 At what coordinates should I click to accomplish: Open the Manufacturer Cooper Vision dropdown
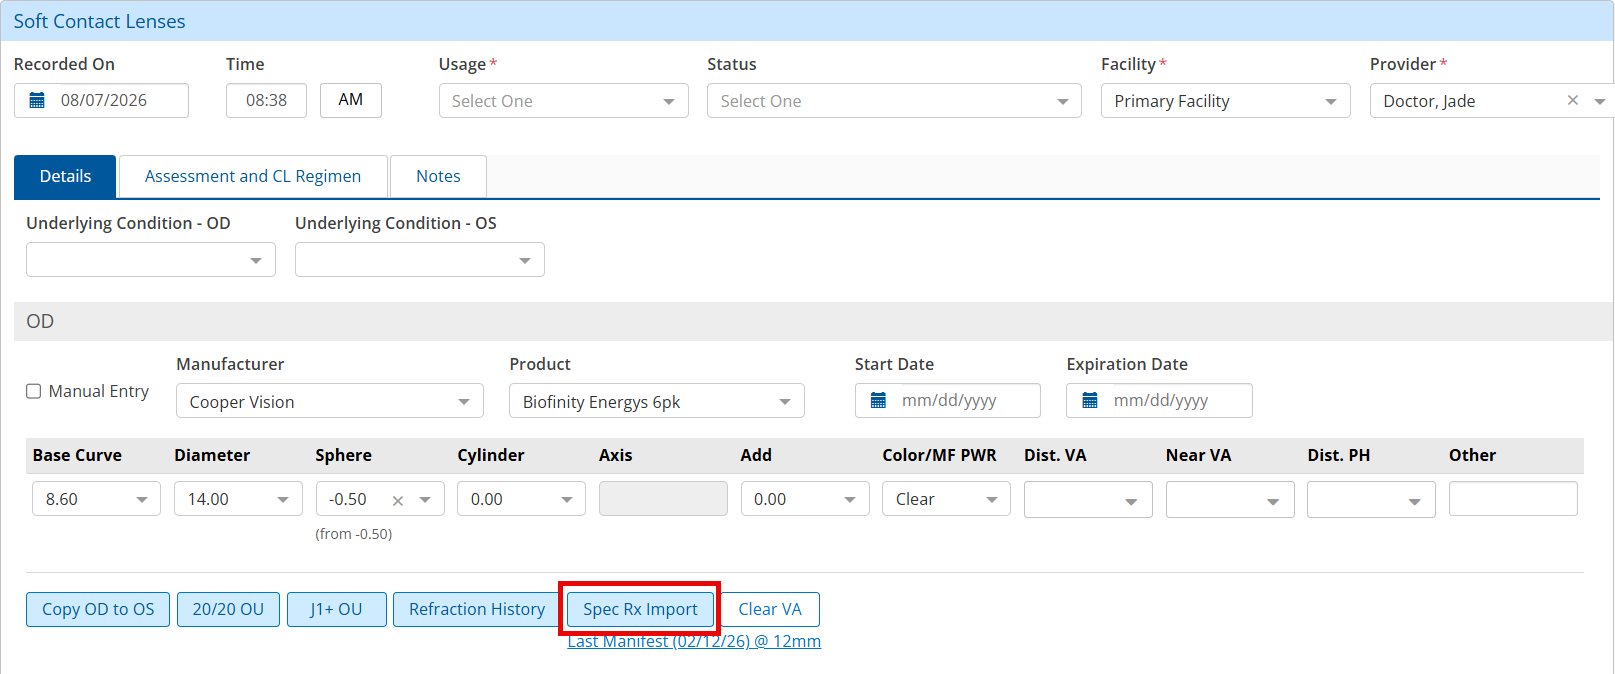[330, 401]
